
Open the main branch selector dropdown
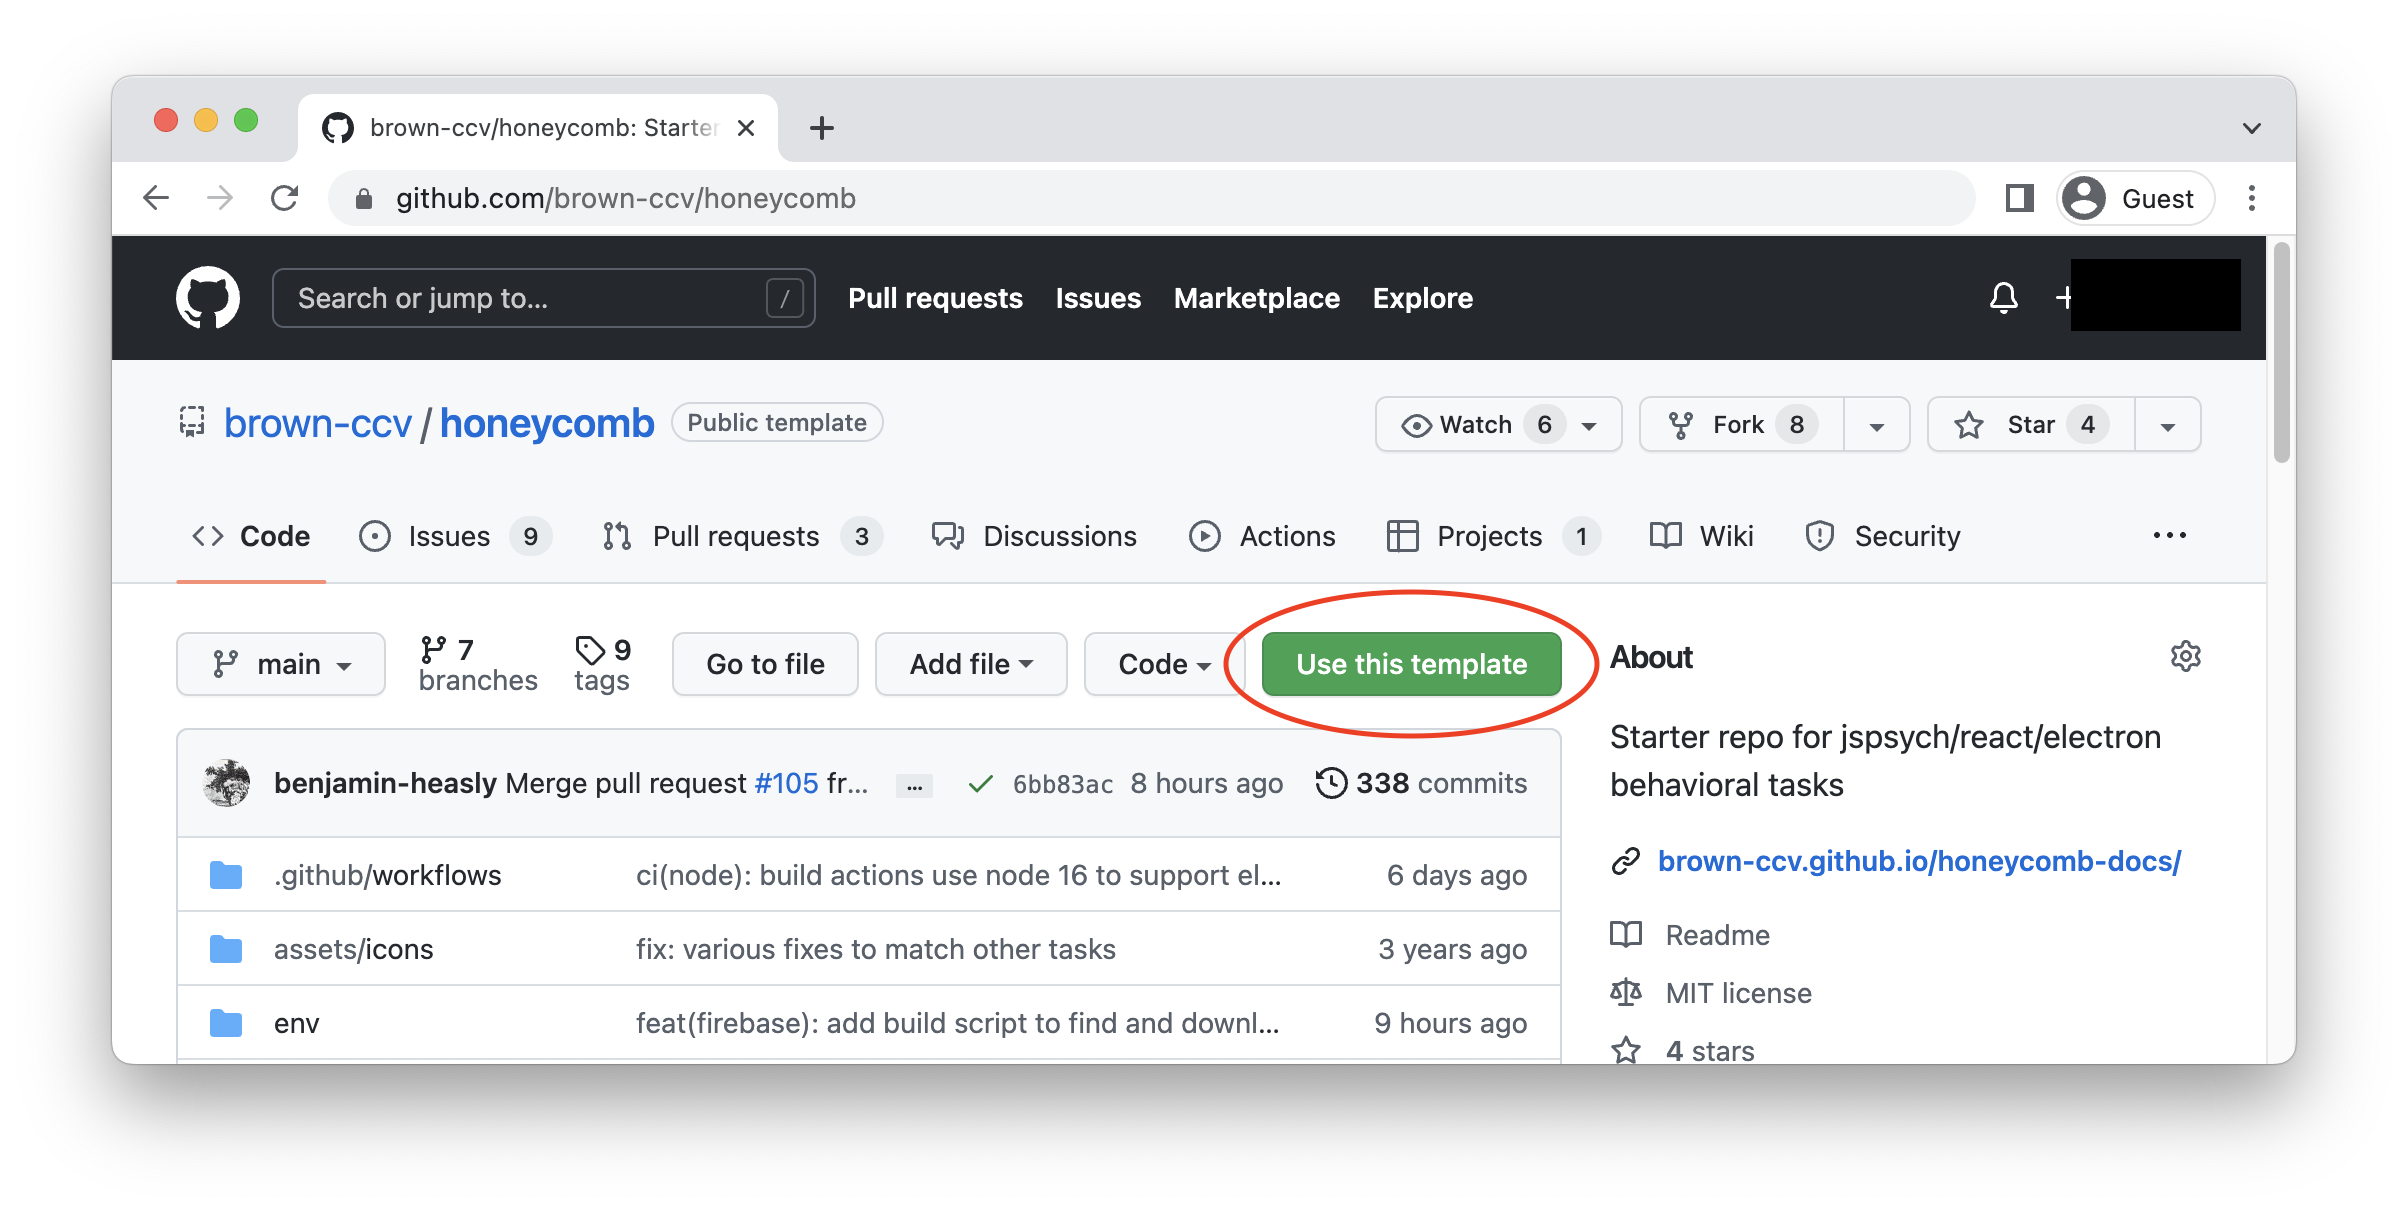click(x=281, y=664)
